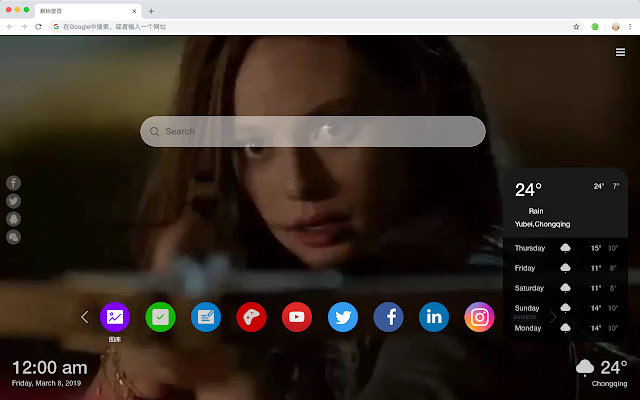Open the Twitter shortcut in the dock

343,317
